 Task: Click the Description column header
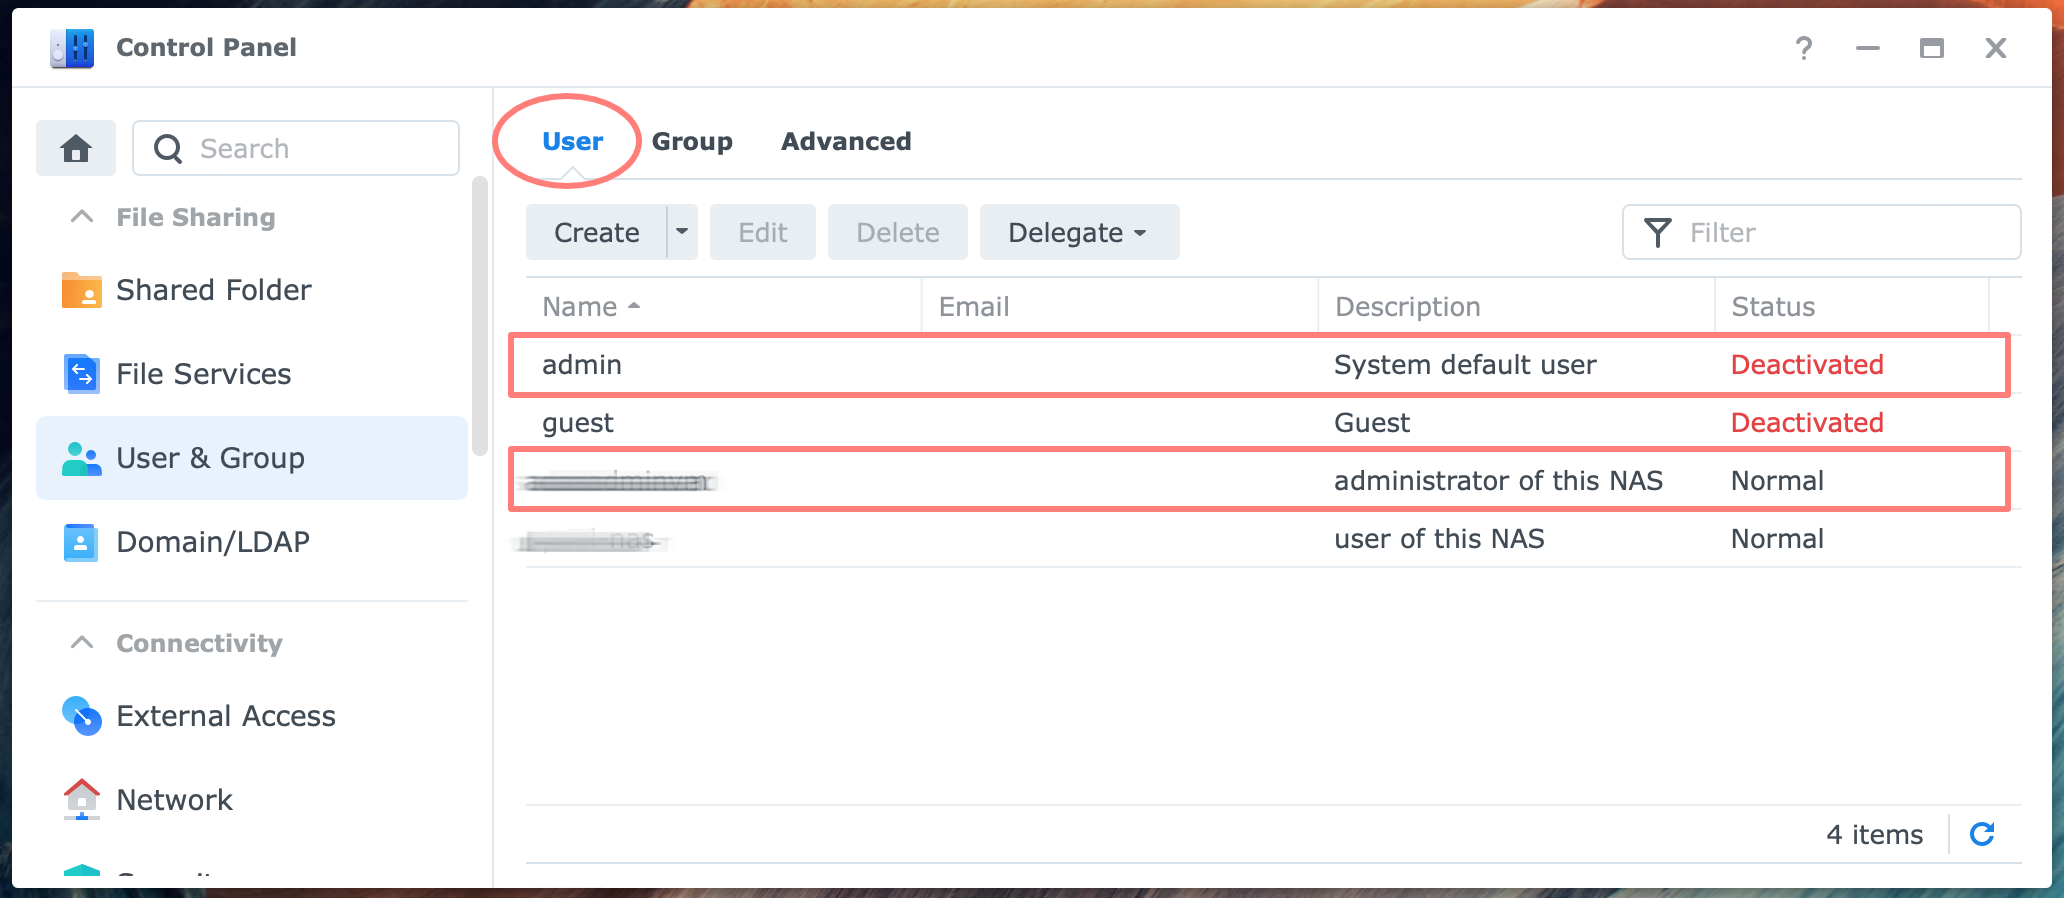[x=1517, y=307]
